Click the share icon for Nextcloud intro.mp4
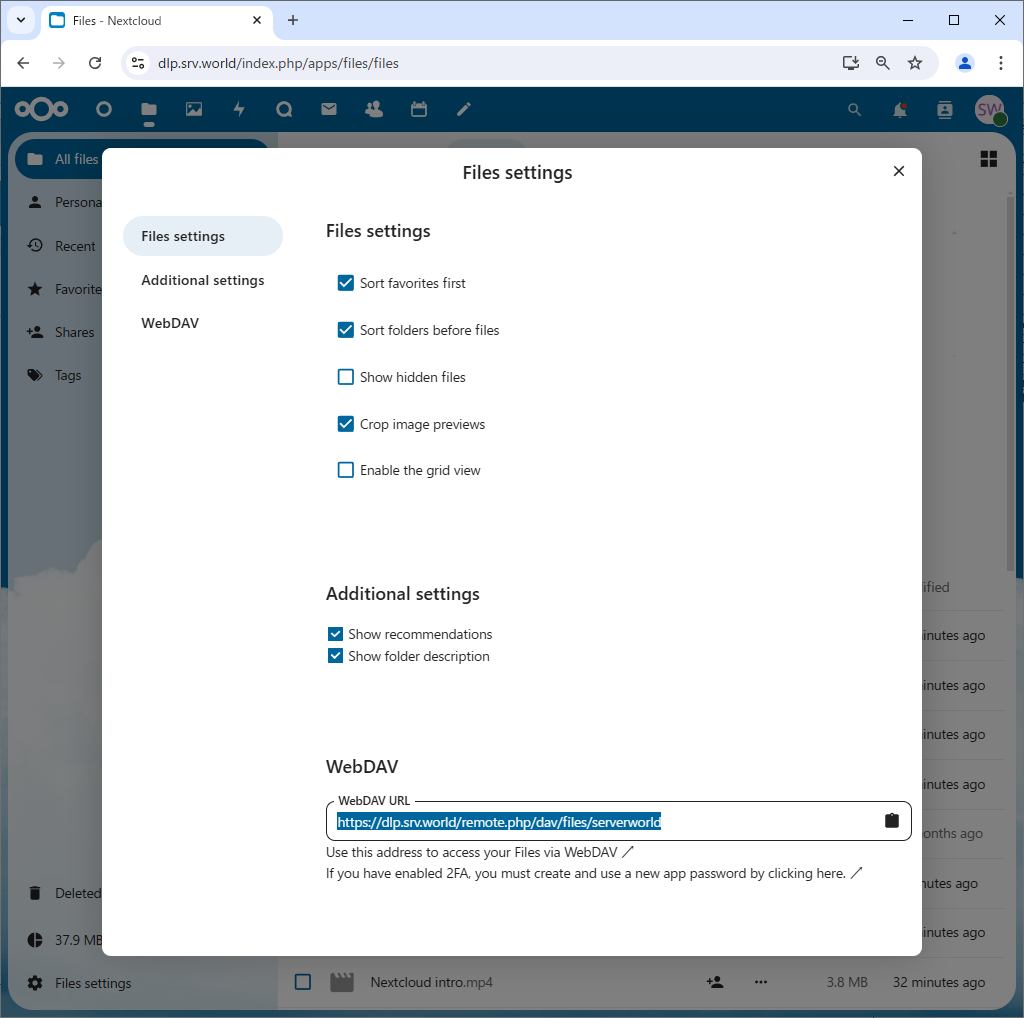 pyautogui.click(x=715, y=982)
